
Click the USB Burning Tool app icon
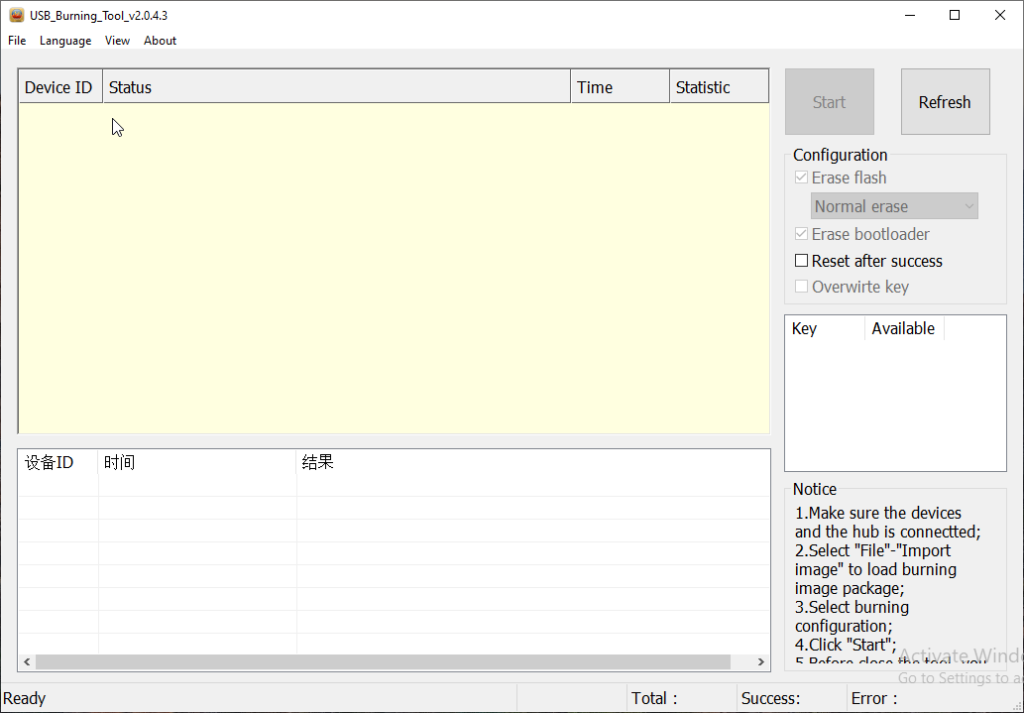[16, 15]
